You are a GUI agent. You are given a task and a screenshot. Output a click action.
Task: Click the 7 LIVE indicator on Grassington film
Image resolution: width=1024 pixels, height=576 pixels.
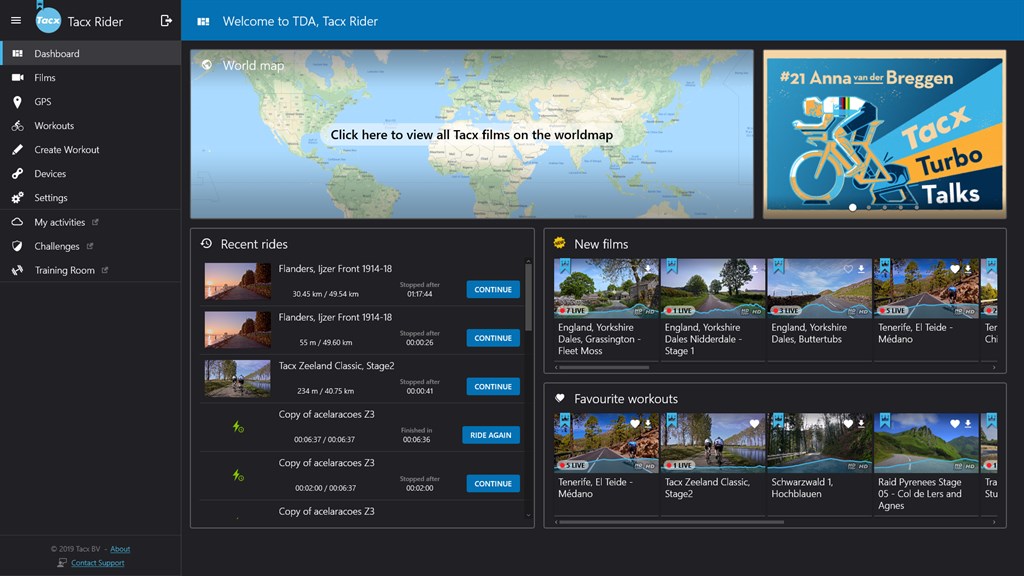pyautogui.click(x=572, y=311)
